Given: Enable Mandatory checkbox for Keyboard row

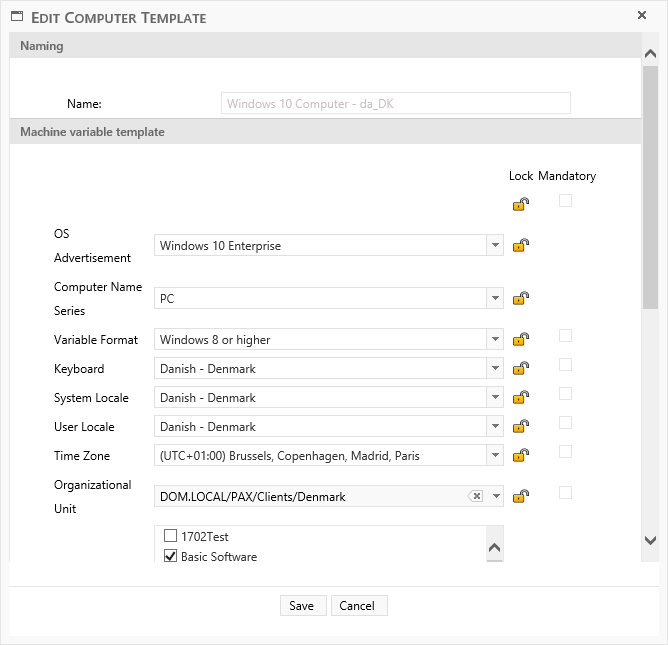Looking at the screenshot, I should click(x=566, y=365).
